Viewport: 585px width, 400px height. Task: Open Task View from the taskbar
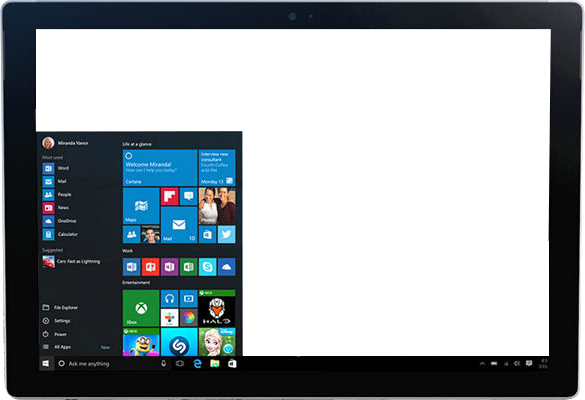pos(180,363)
